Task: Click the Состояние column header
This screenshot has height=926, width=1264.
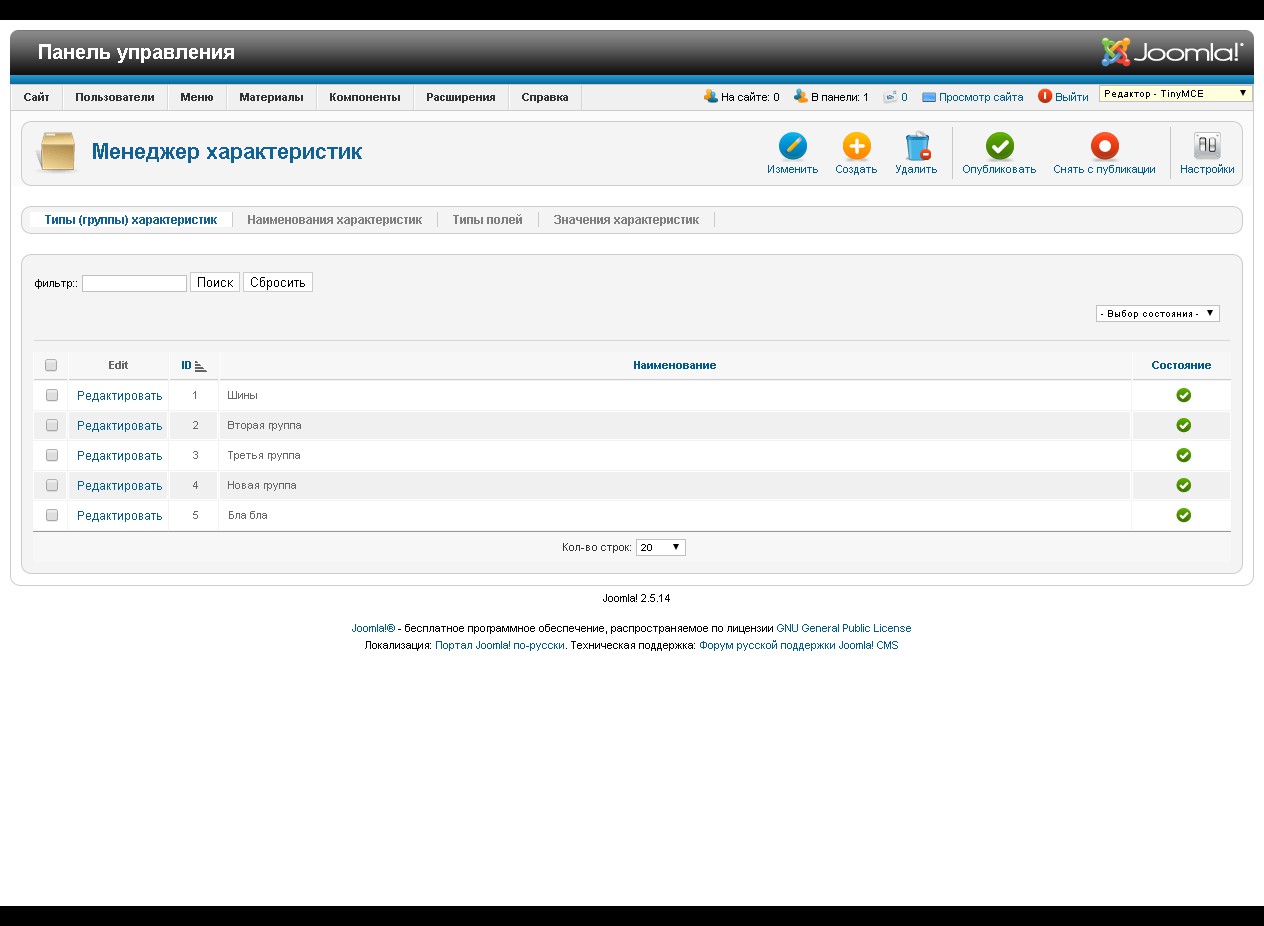Action: point(1181,366)
